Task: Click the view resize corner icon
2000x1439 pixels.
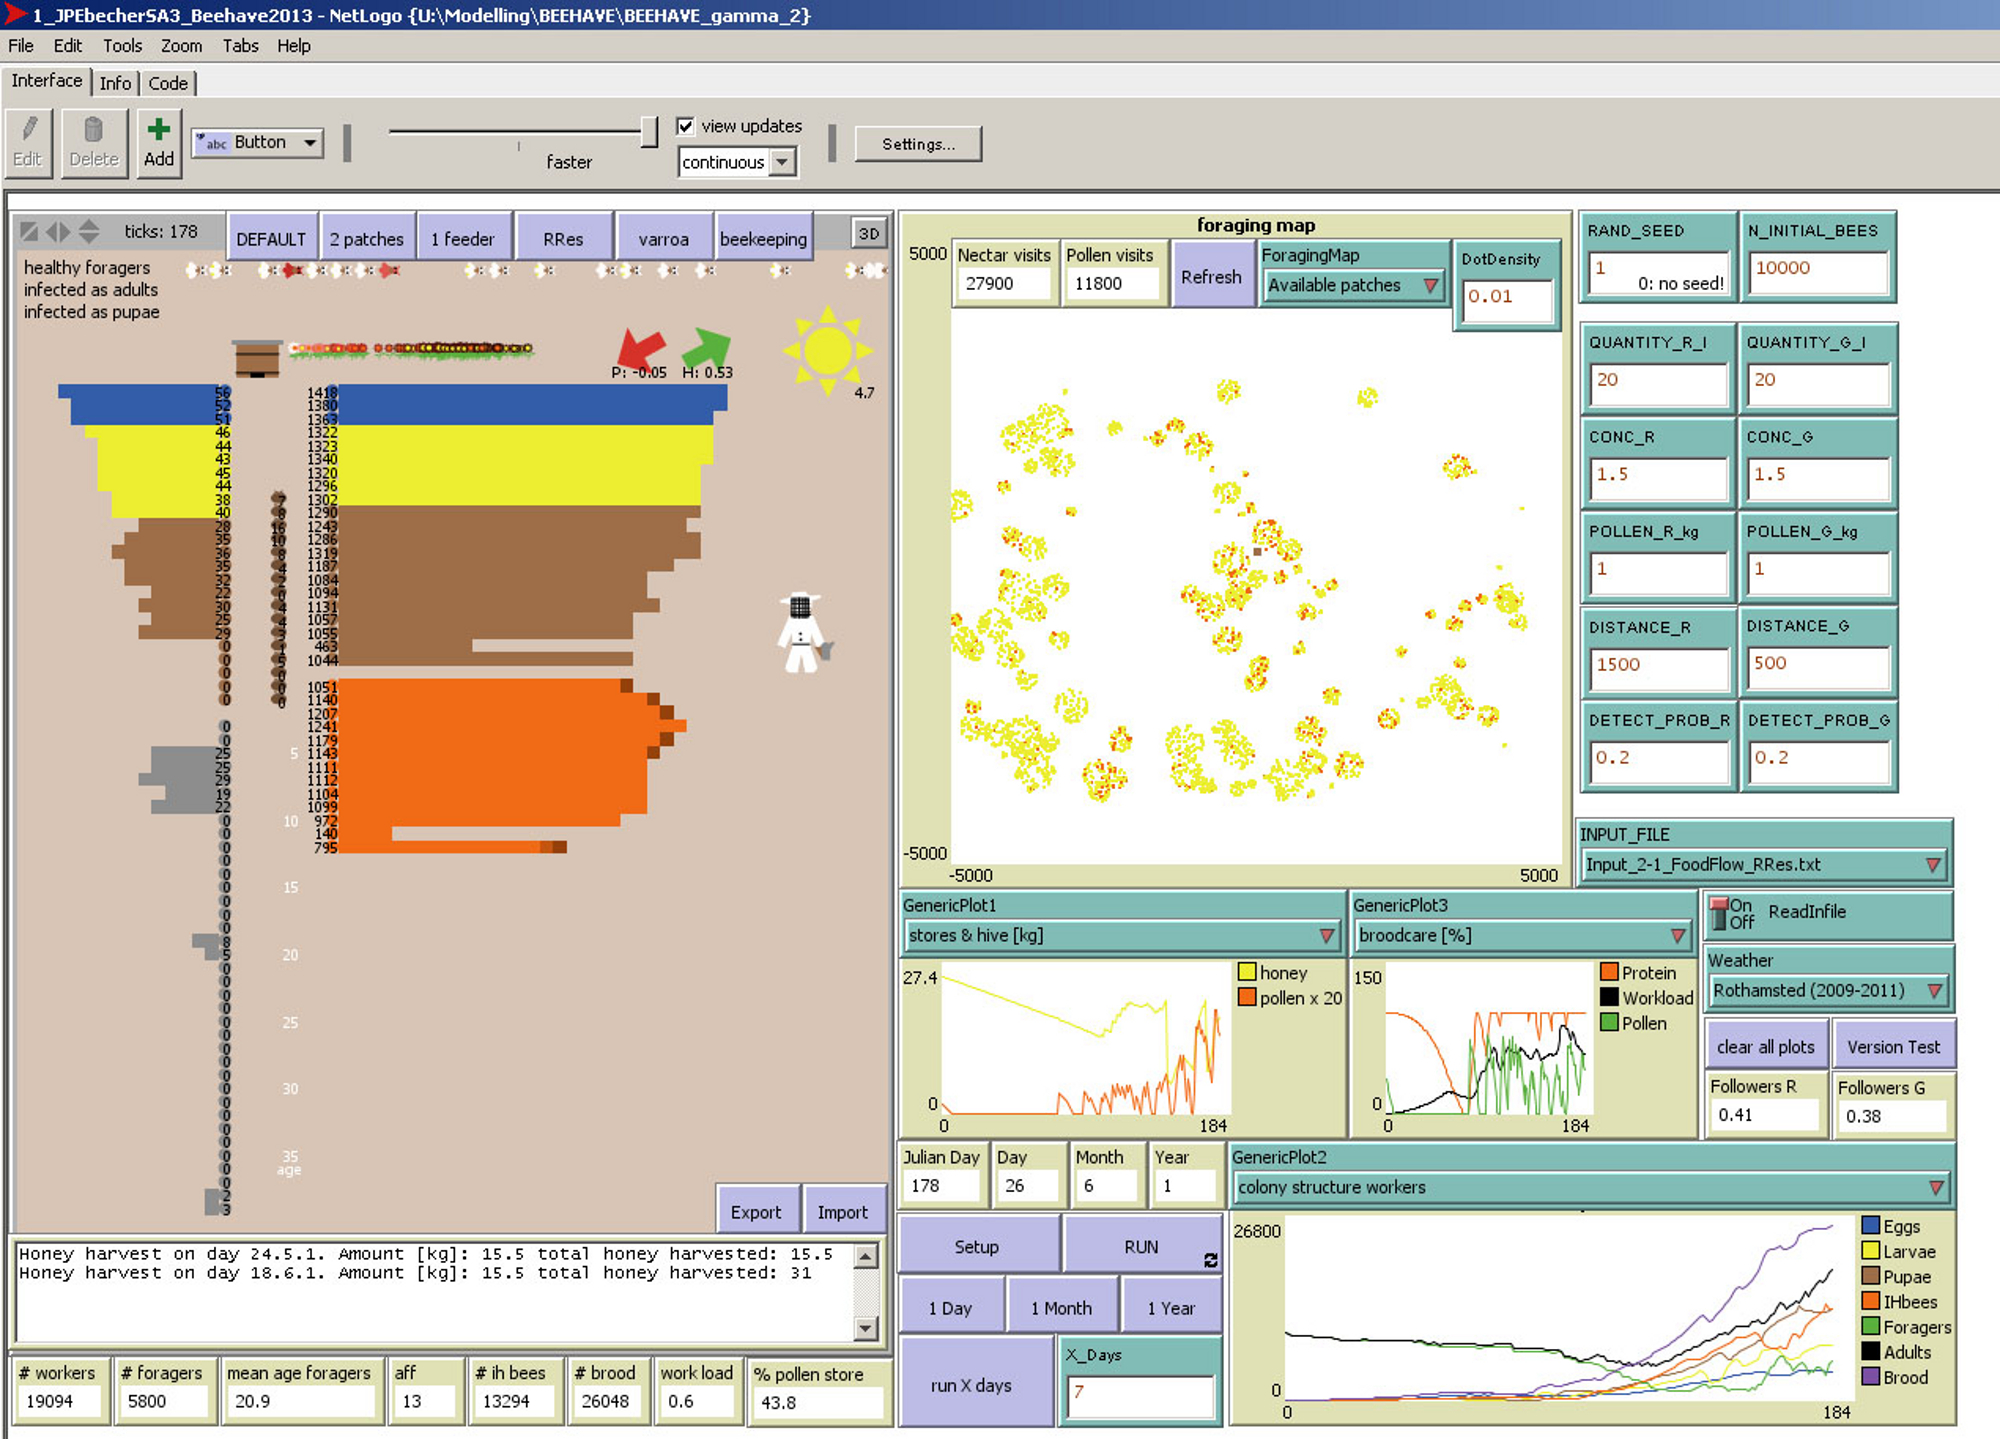Action: [29, 232]
